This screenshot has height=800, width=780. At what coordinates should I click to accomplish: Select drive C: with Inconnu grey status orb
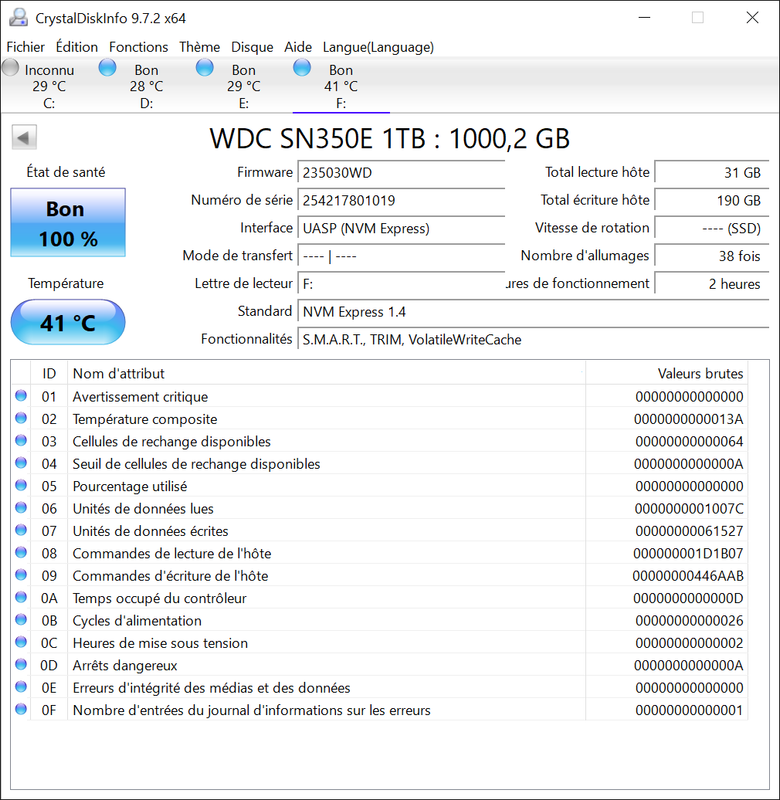pos(11,68)
